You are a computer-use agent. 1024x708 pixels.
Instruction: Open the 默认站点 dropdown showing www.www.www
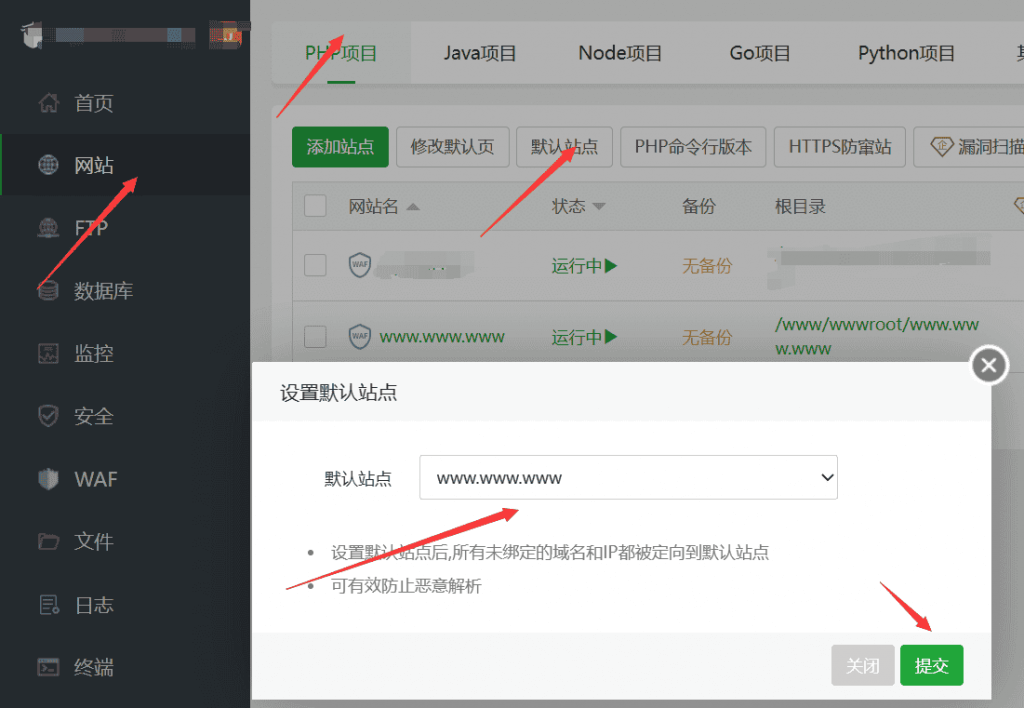coord(628,477)
